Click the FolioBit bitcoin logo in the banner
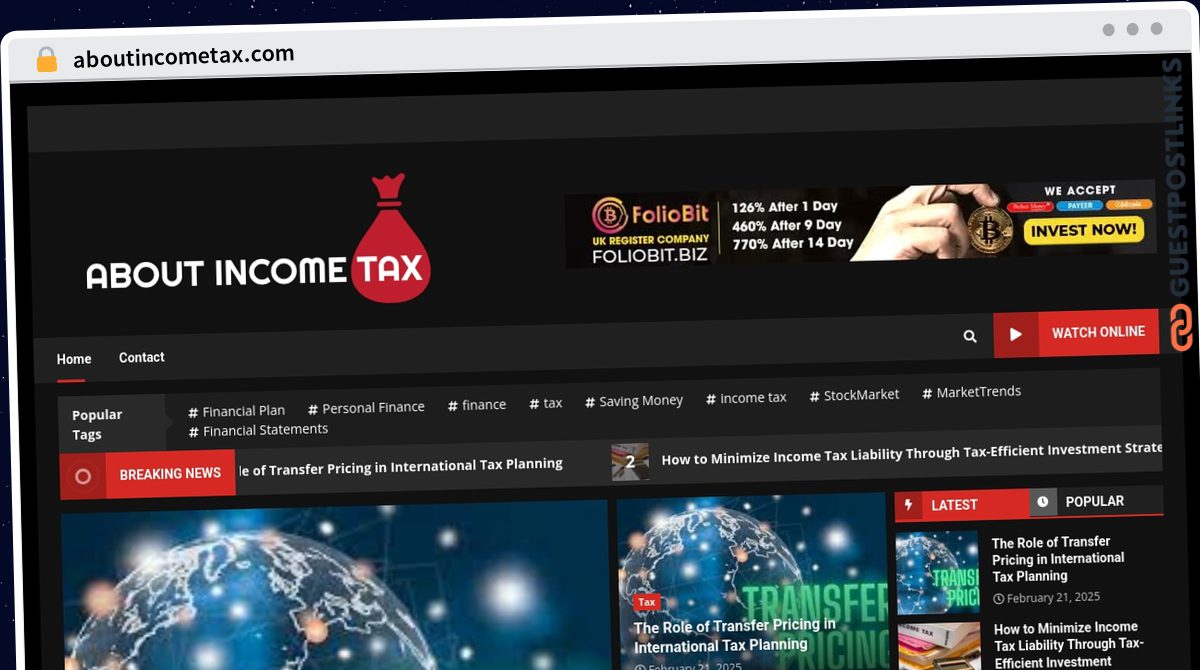 point(609,215)
